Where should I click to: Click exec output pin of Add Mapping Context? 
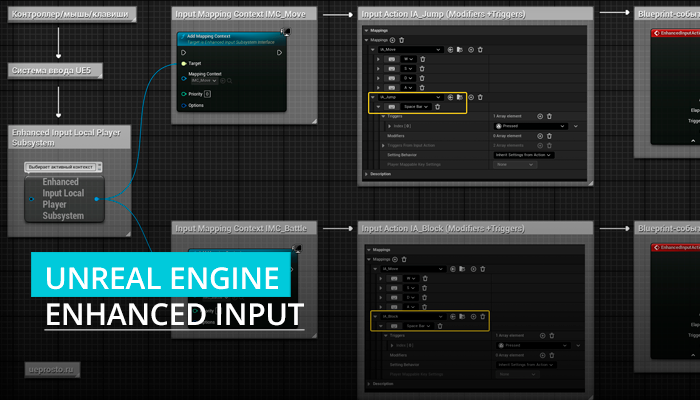pos(279,53)
